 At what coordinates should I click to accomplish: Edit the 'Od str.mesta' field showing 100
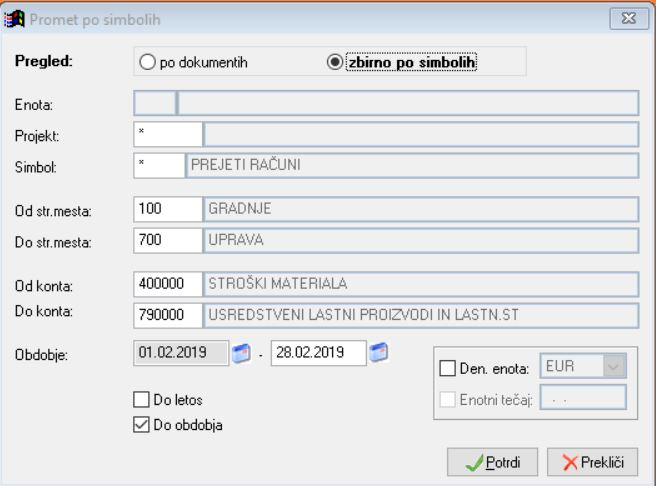pyautogui.click(x=168, y=209)
